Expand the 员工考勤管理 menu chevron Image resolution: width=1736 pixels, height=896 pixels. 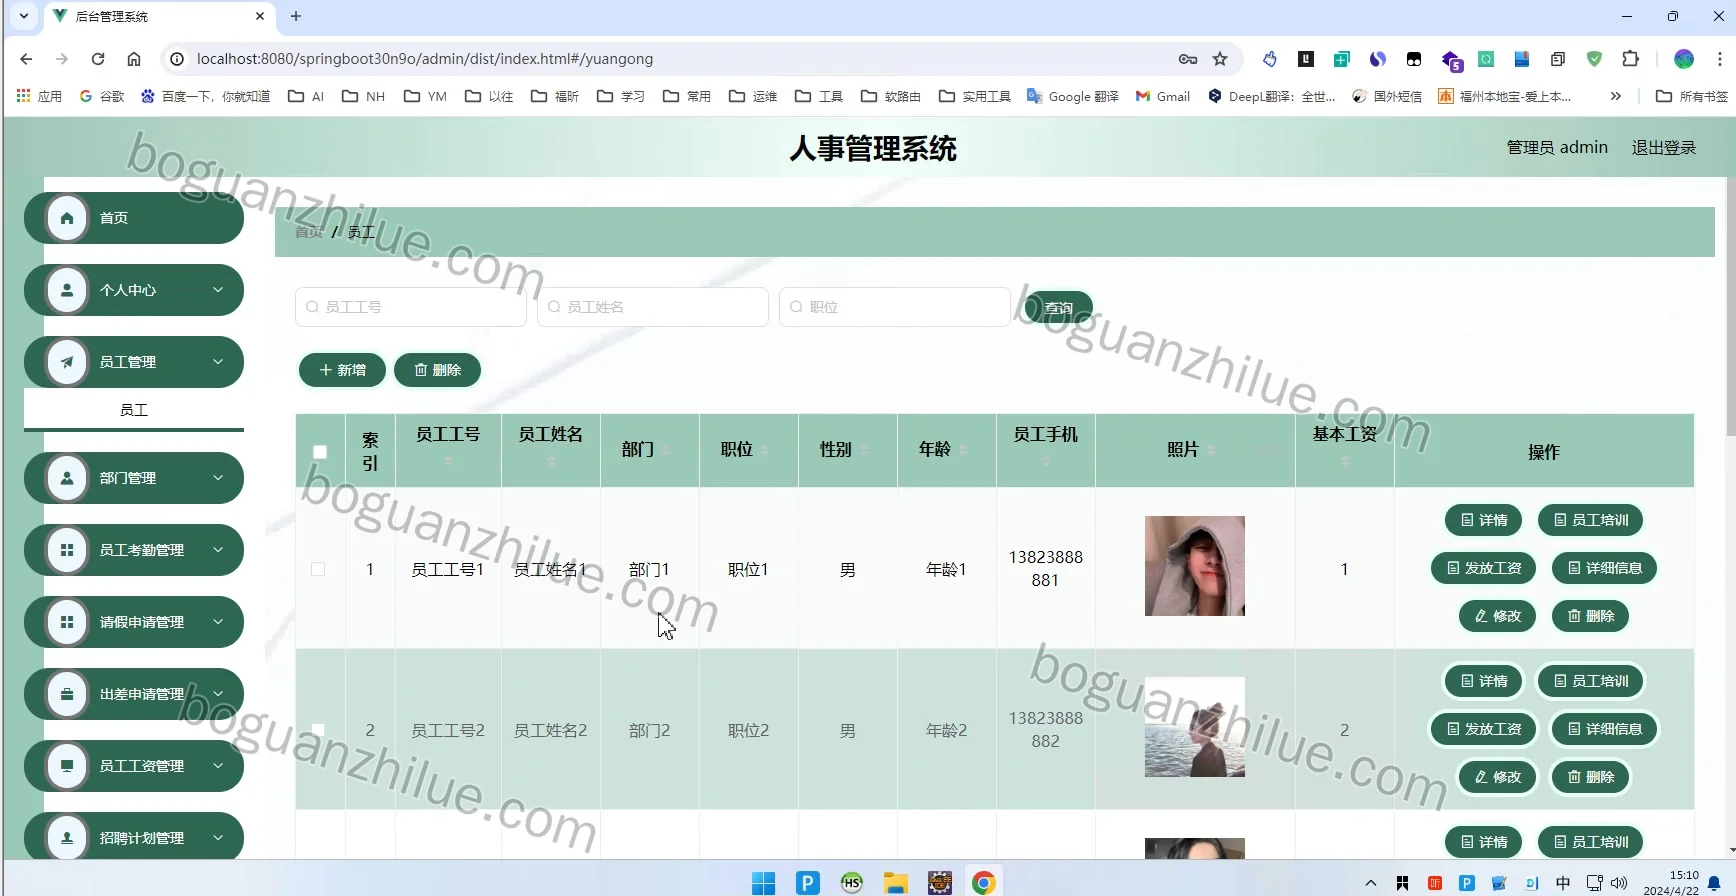tap(218, 550)
